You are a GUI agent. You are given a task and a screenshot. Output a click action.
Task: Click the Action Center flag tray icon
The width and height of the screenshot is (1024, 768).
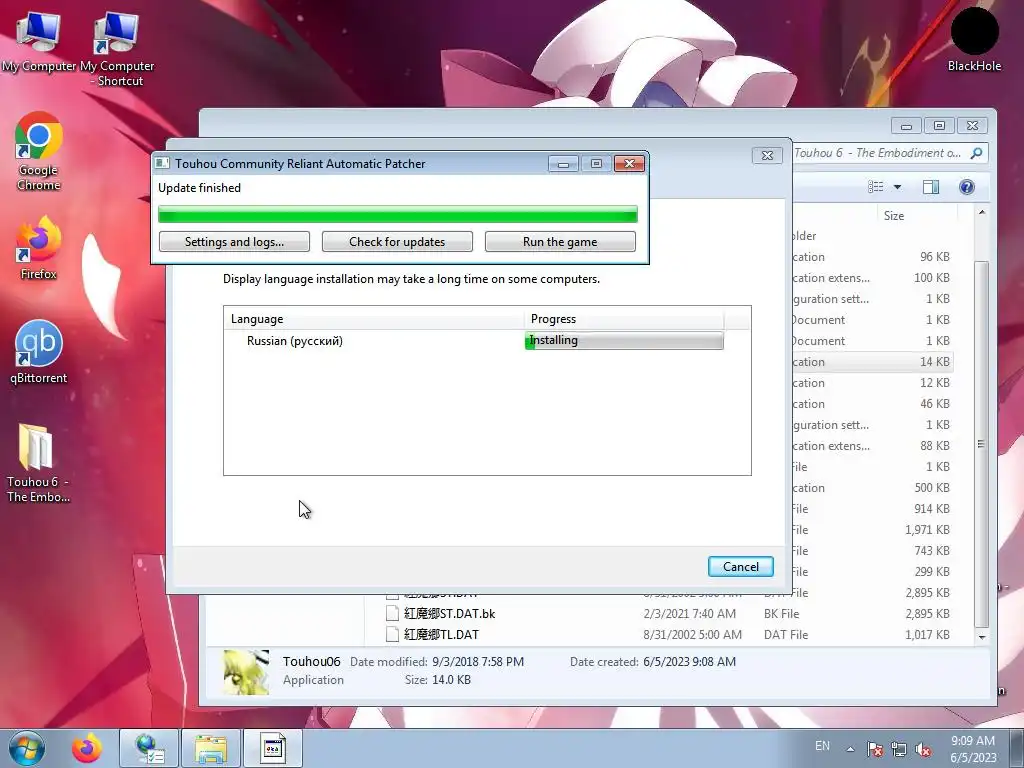coord(875,749)
